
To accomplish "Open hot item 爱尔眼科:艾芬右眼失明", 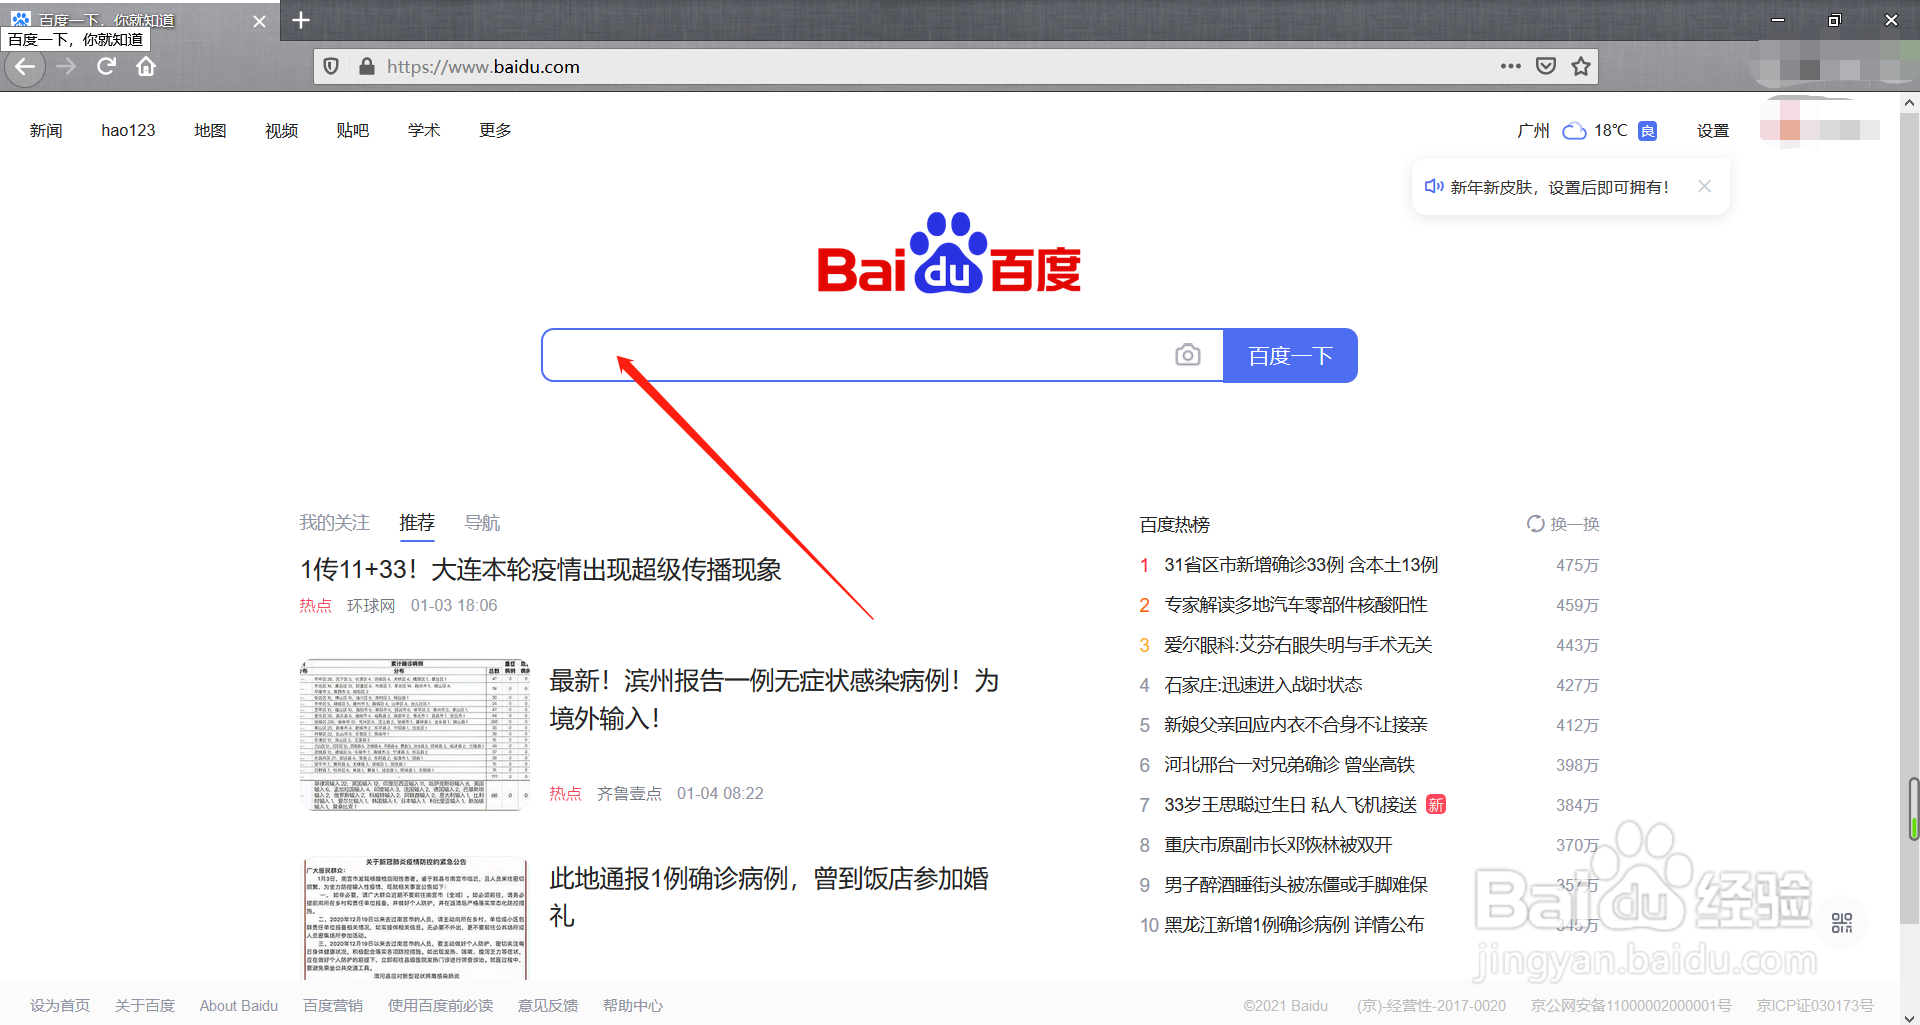I will pyautogui.click(x=1298, y=645).
